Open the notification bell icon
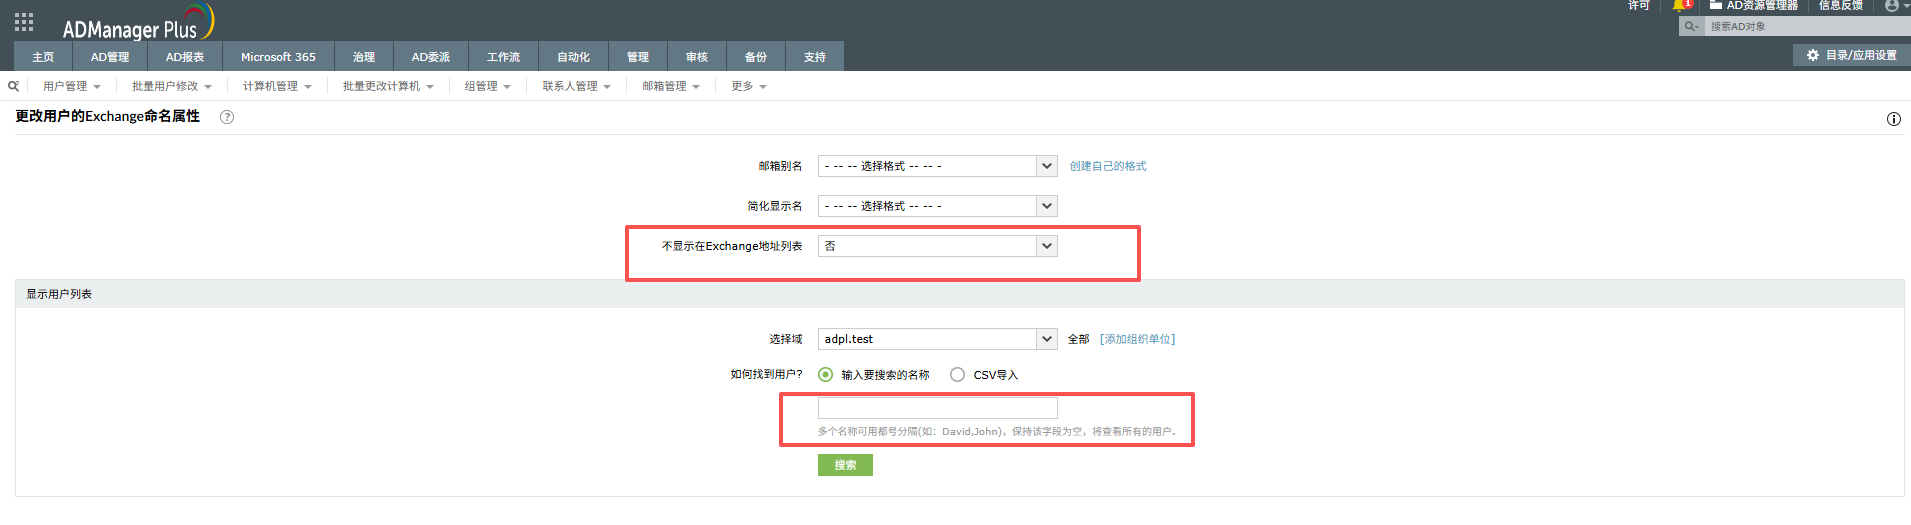This screenshot has height=525, width=1911. 1680,6
